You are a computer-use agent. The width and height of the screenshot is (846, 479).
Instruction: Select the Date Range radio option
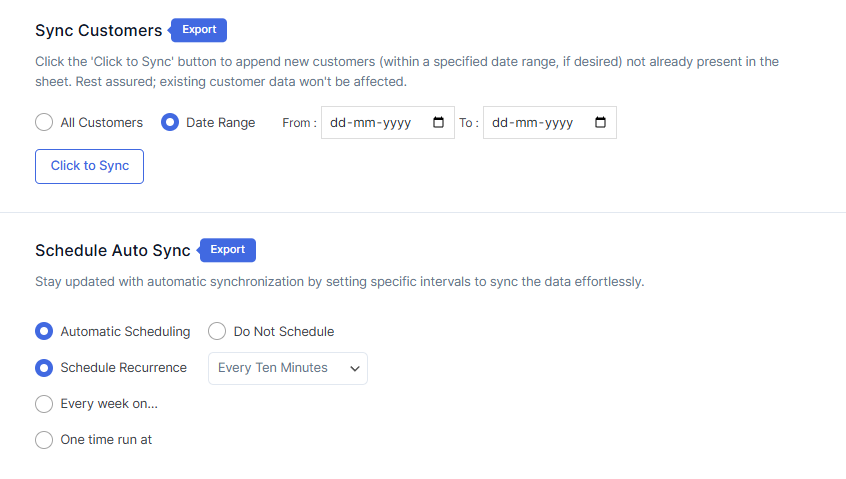click(170, 122)
